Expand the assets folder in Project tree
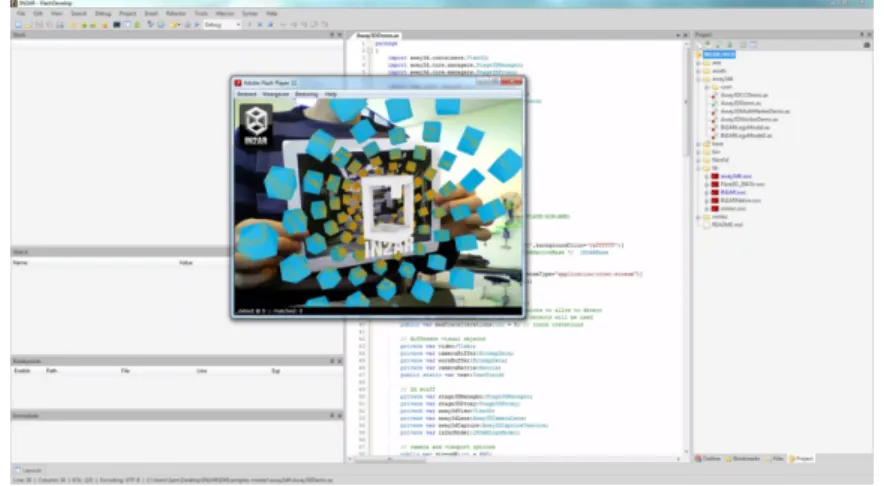 click(698, 71)
